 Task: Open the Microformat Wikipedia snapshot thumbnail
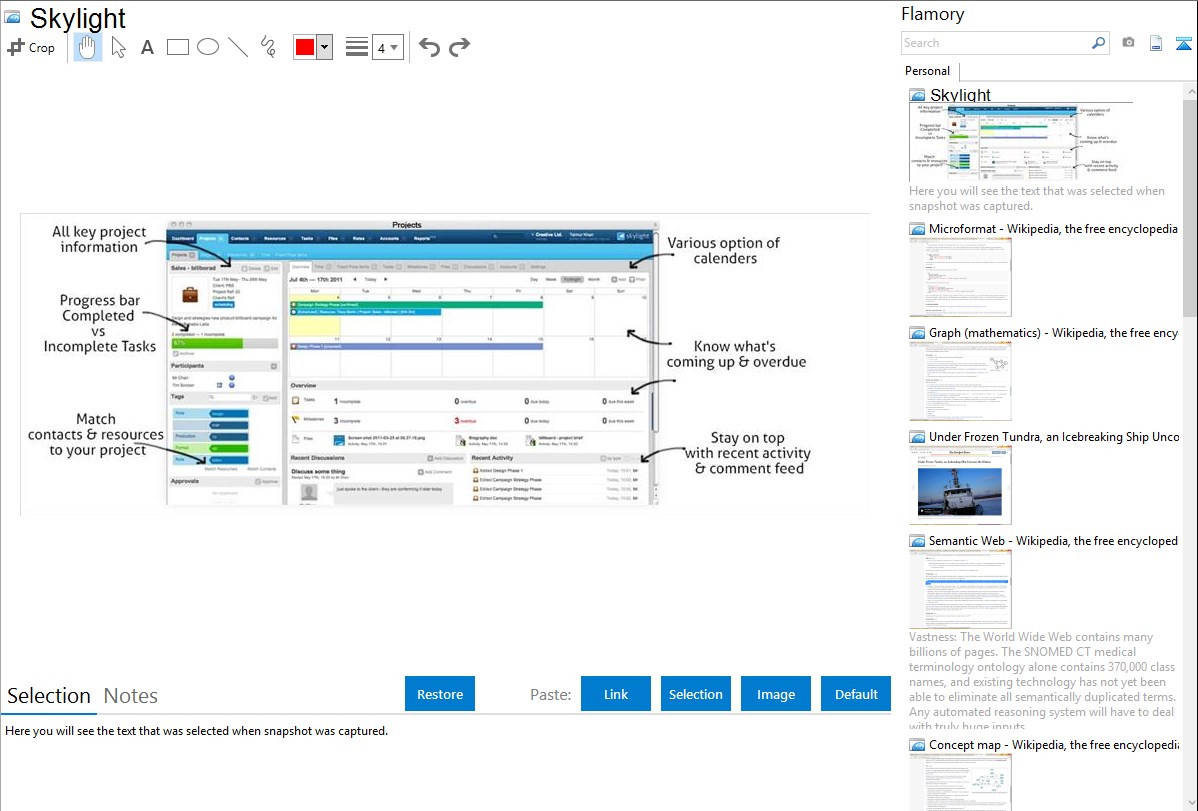[x=961, y=277]
